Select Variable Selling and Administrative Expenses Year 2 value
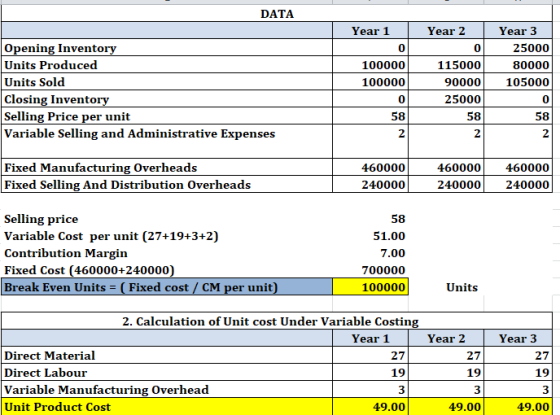 (x=446, y=141)
